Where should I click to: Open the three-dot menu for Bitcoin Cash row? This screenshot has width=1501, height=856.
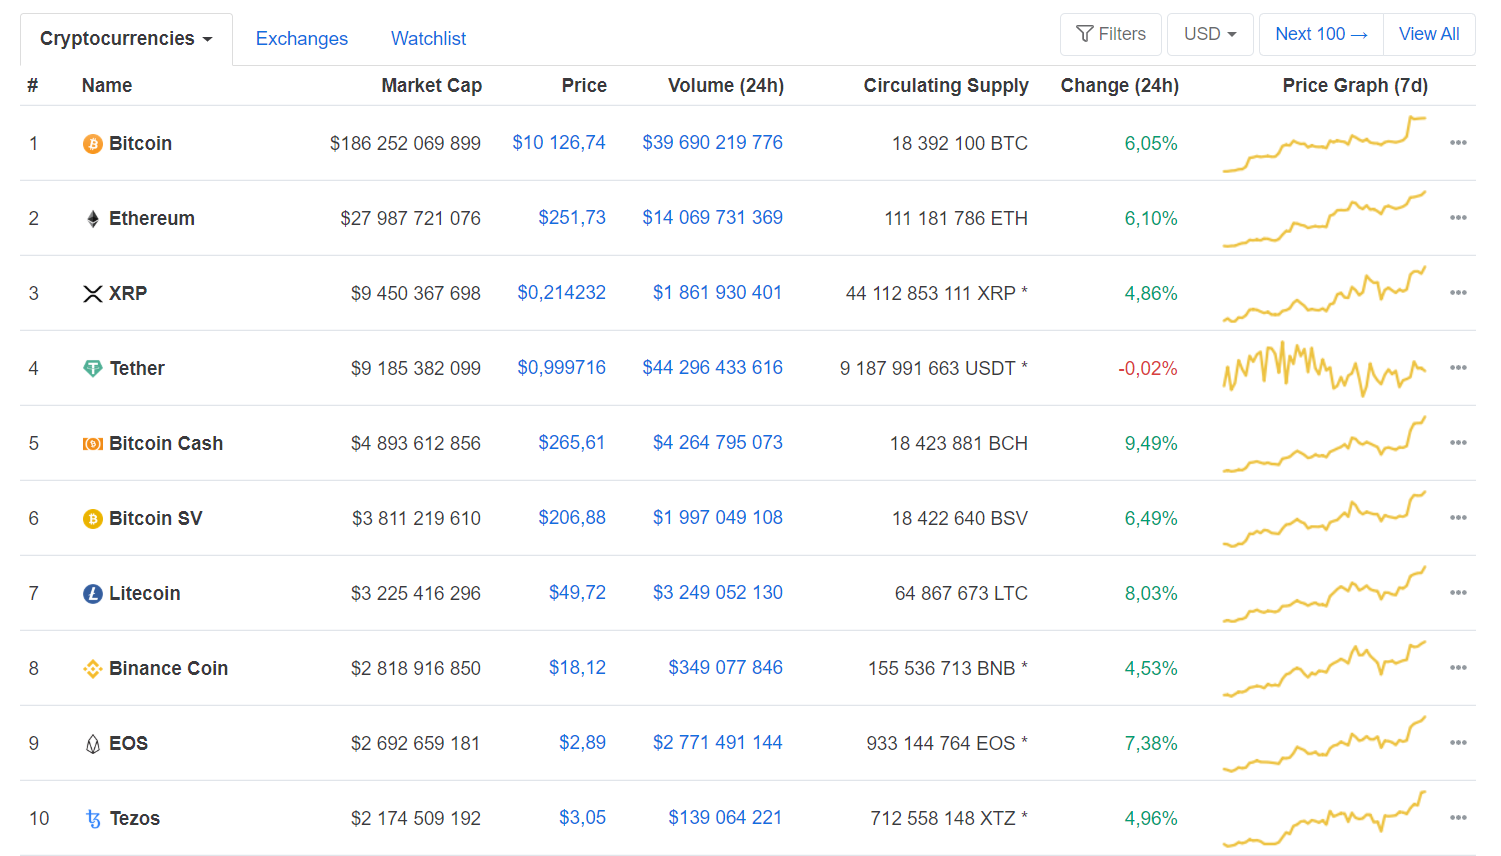tap(1458, 443)
